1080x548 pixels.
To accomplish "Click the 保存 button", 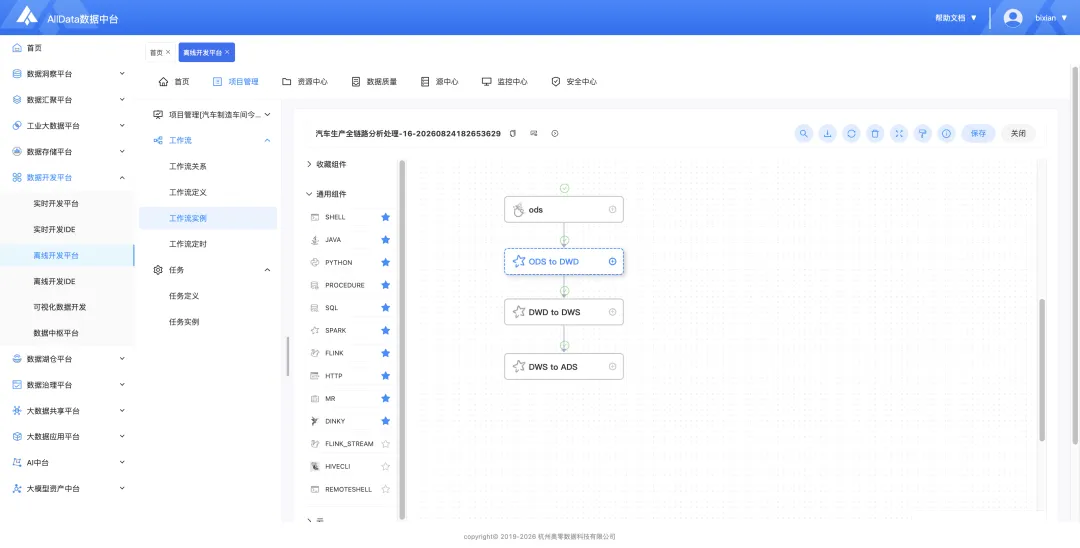I will [x=978, y=134].
